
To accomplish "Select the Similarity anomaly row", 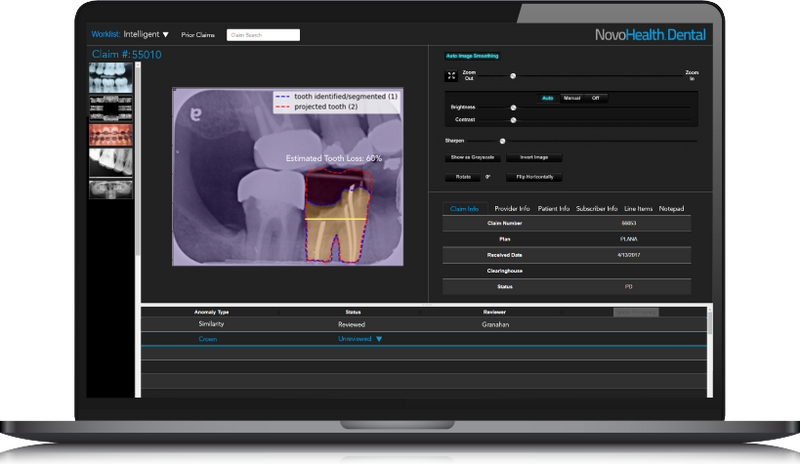I will click(423, 324).
